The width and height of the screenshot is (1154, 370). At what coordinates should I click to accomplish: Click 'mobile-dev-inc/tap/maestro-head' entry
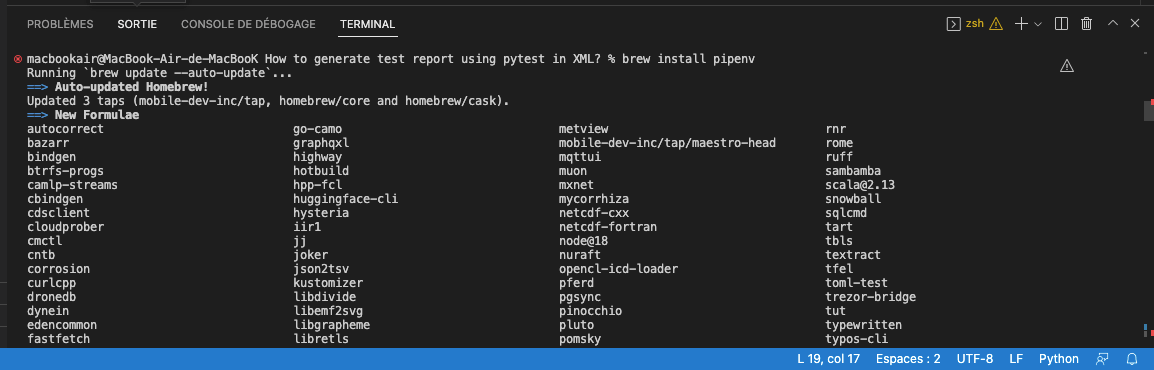[668, 143]
